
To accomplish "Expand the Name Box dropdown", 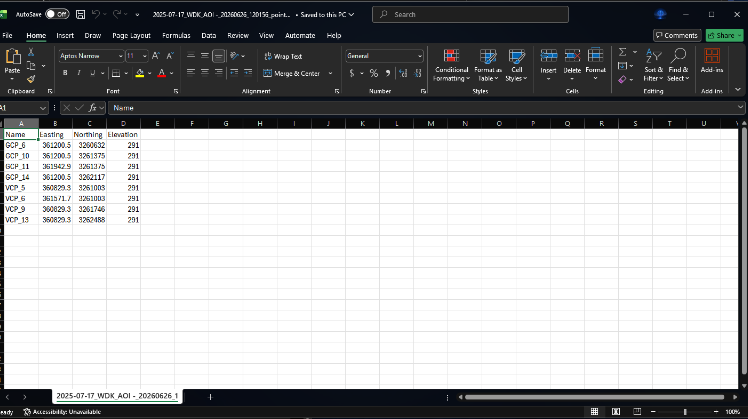I will (x=42, y=108).
